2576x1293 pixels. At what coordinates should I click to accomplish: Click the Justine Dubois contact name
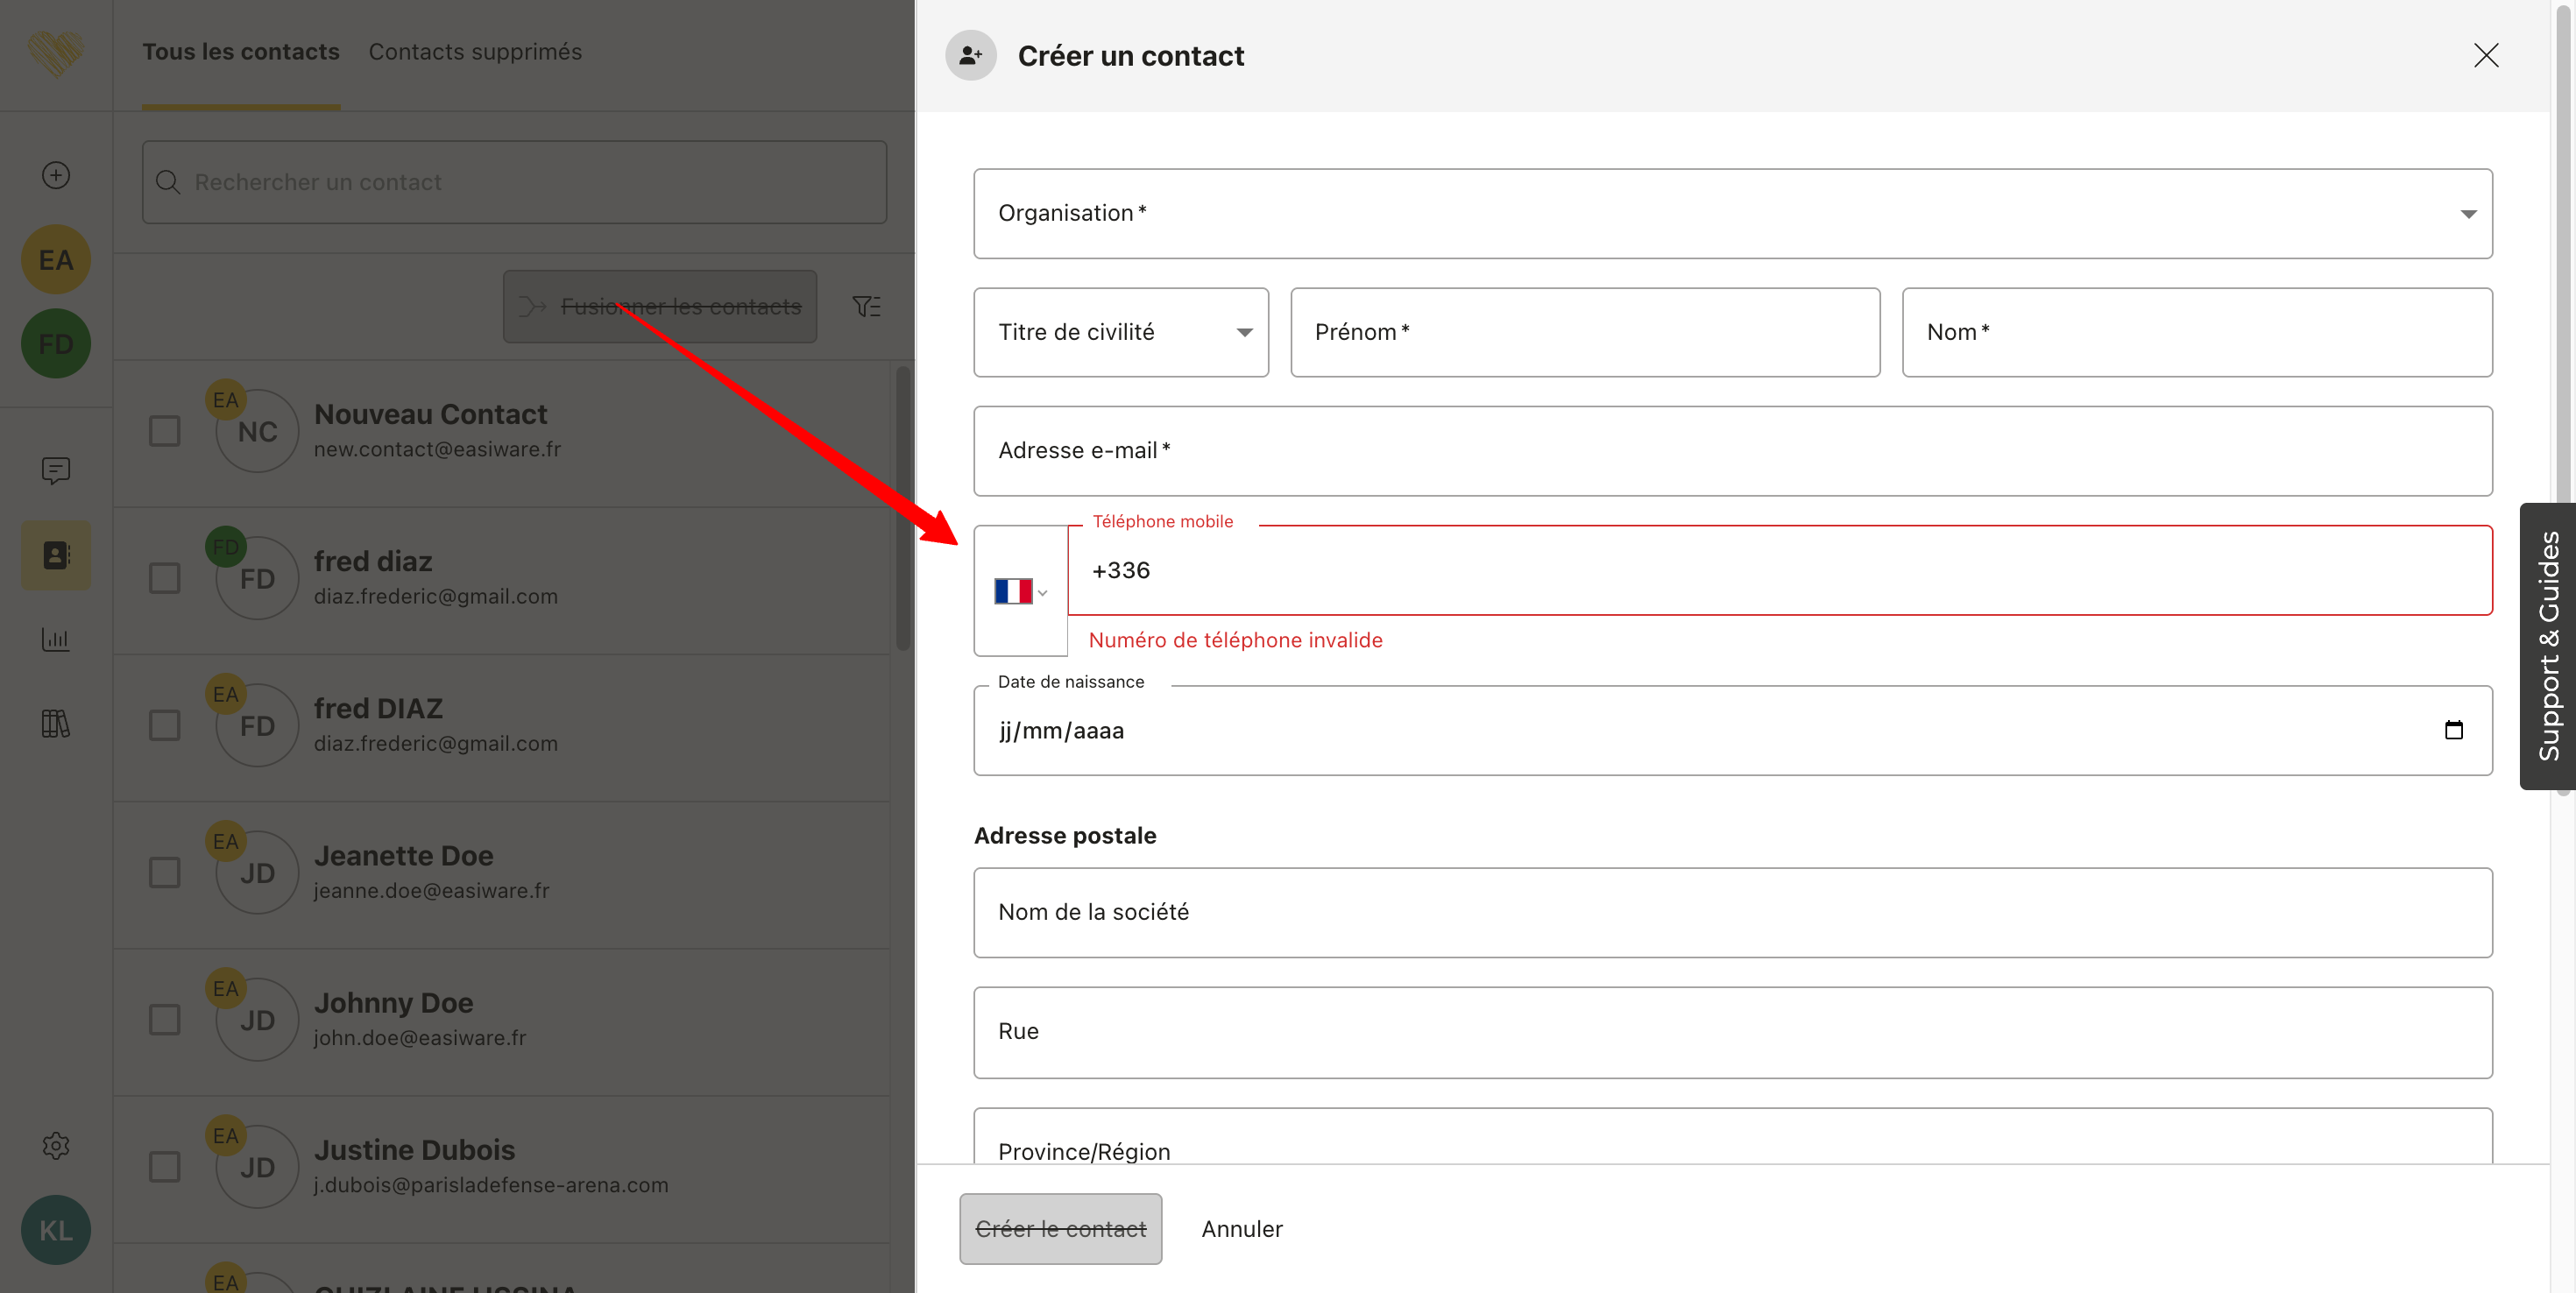point(415,1150)
